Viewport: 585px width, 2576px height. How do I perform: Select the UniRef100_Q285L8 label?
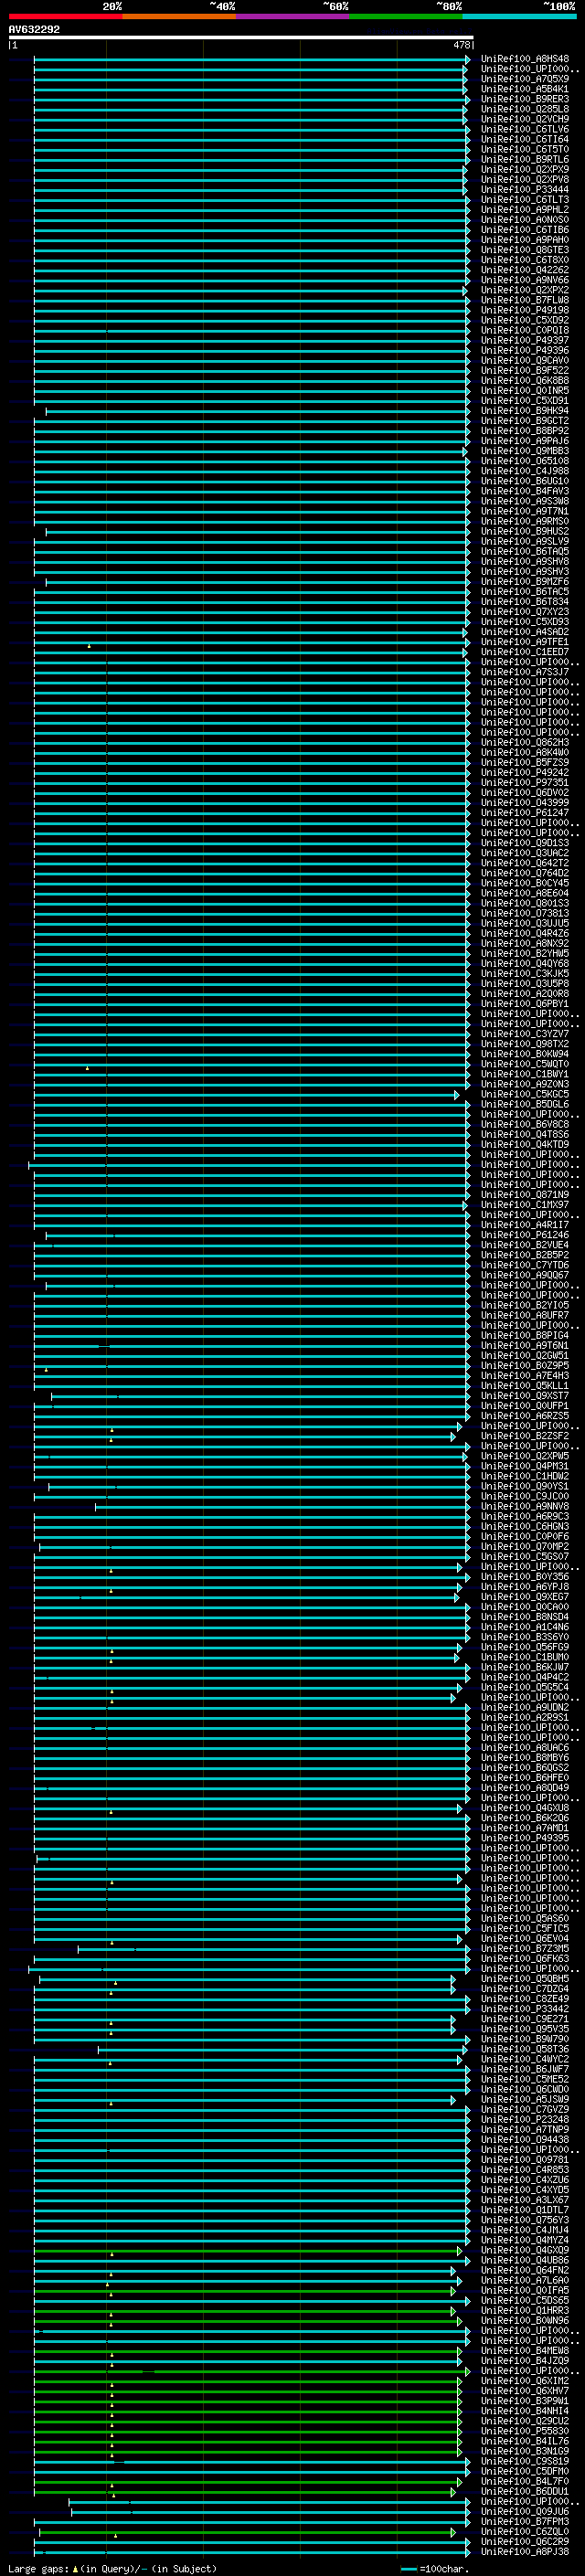[x=524, y=109]
